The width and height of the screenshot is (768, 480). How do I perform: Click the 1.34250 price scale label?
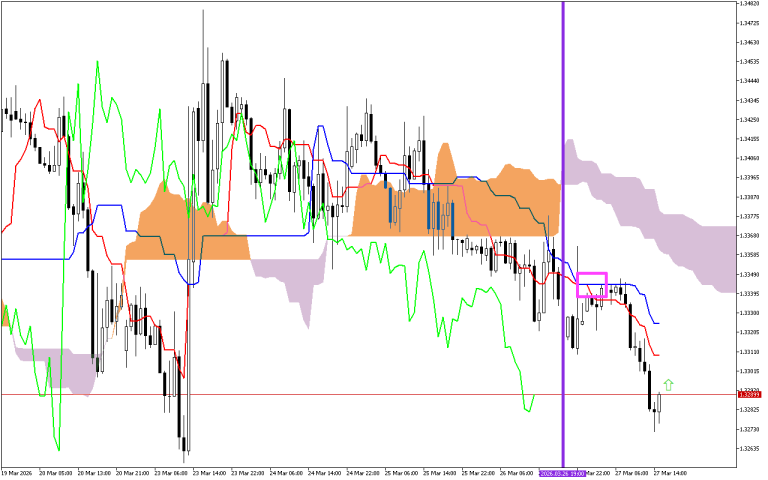tap(749, 120)
